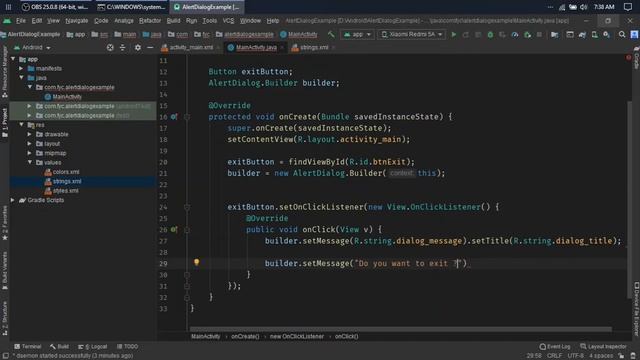Open the TODO tool window
The height and width of the screenshot is (360, 640).
pos(127,347)
